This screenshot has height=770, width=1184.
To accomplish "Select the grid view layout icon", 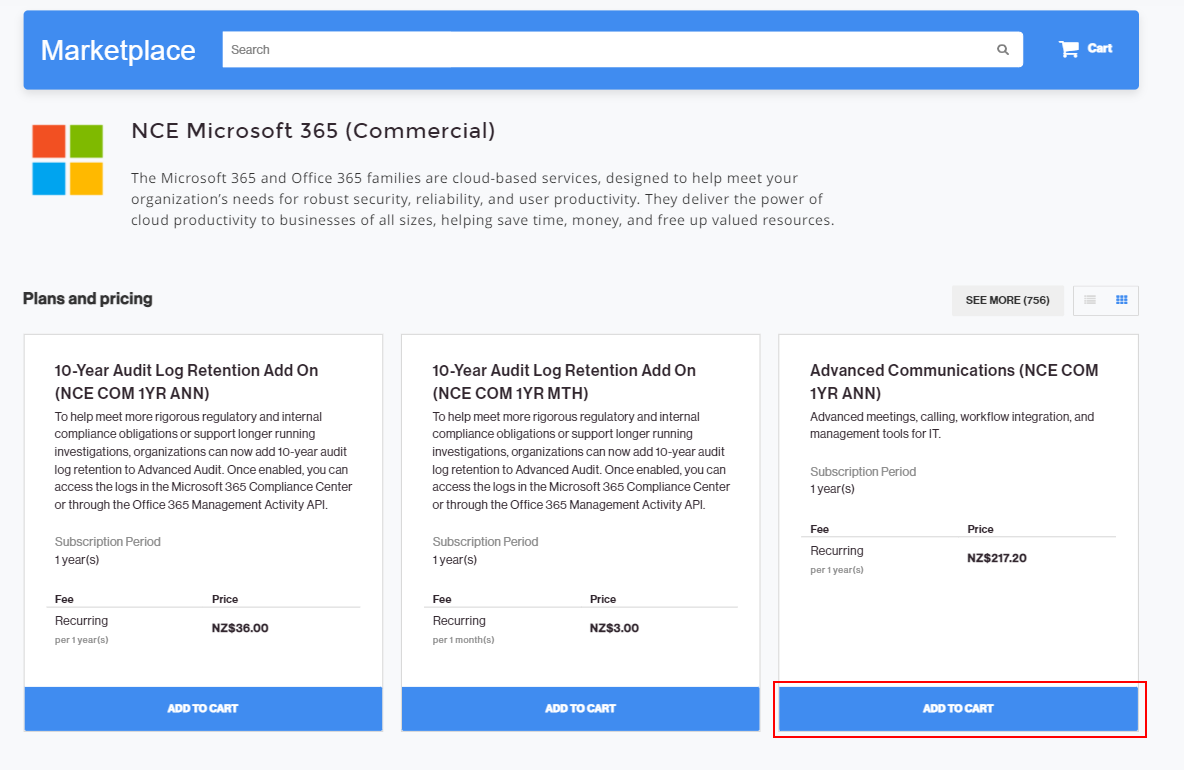I will [1122, 300].
